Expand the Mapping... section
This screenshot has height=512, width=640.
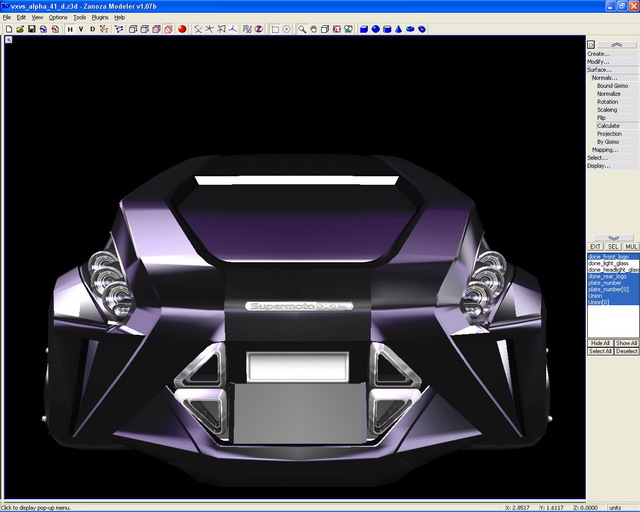[x=604, y=150]
